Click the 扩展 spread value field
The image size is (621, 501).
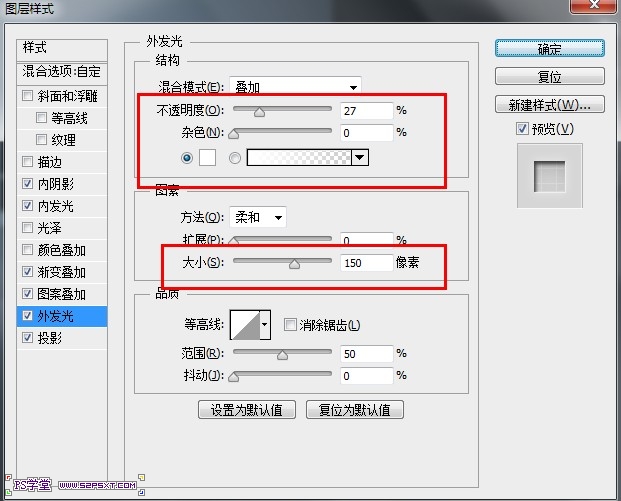(366, 239)
